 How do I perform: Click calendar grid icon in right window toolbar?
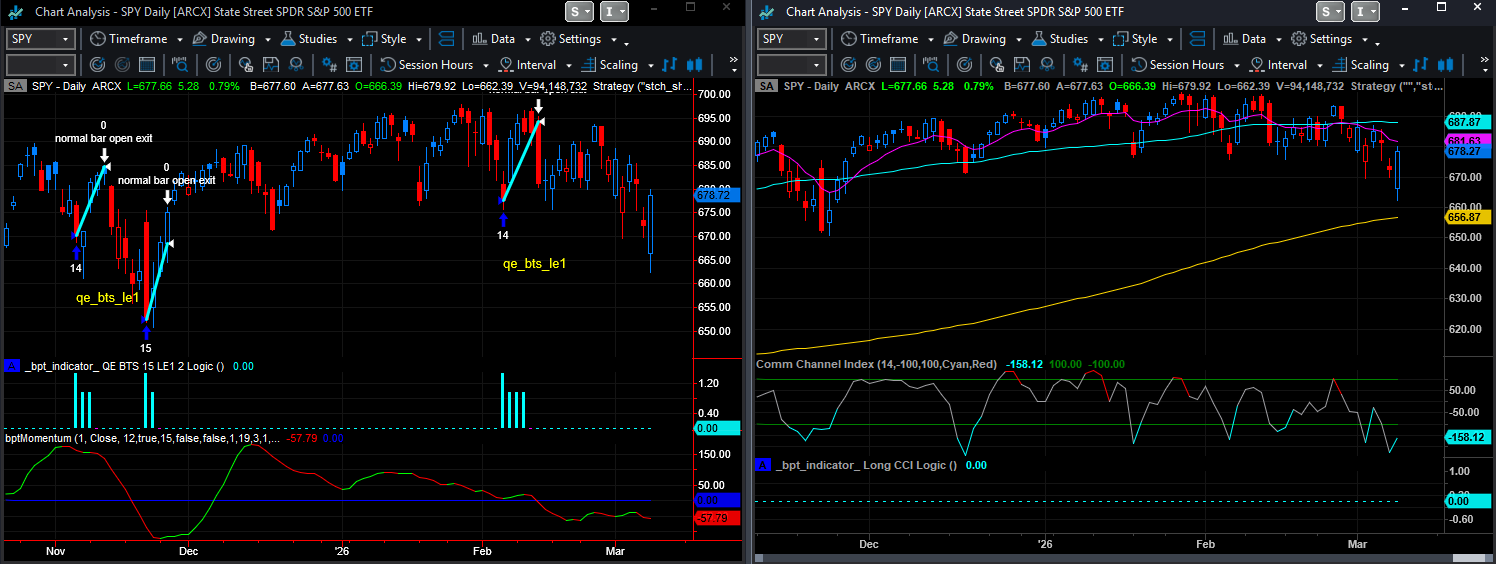coord(898,65)
